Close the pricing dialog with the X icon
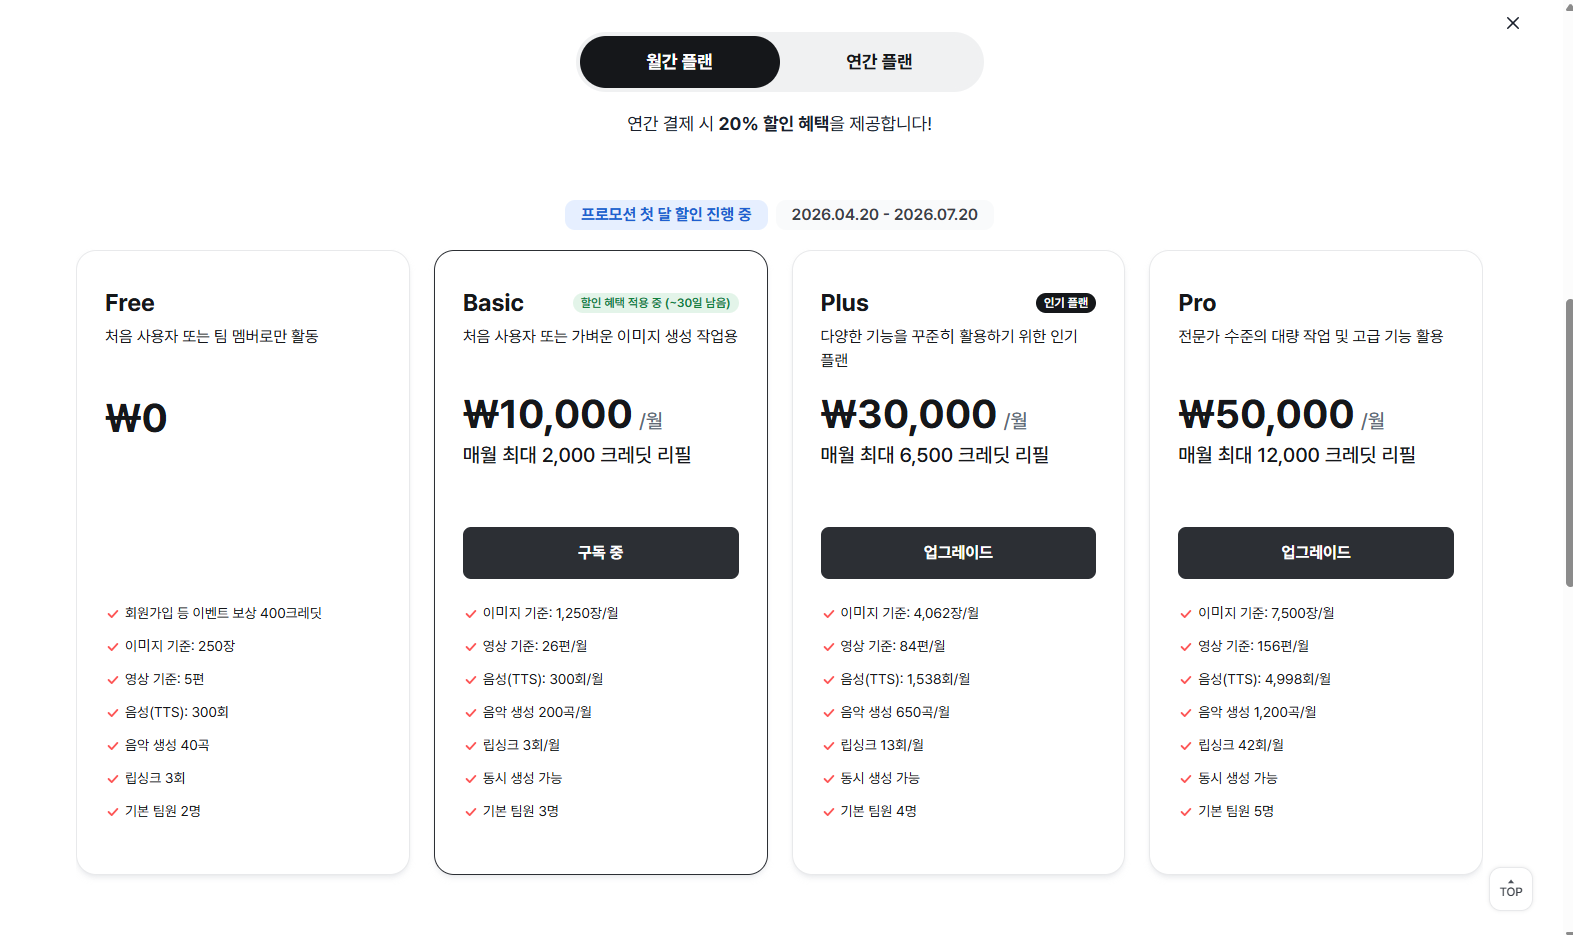1573x935 pixels. pos(1513,23)
